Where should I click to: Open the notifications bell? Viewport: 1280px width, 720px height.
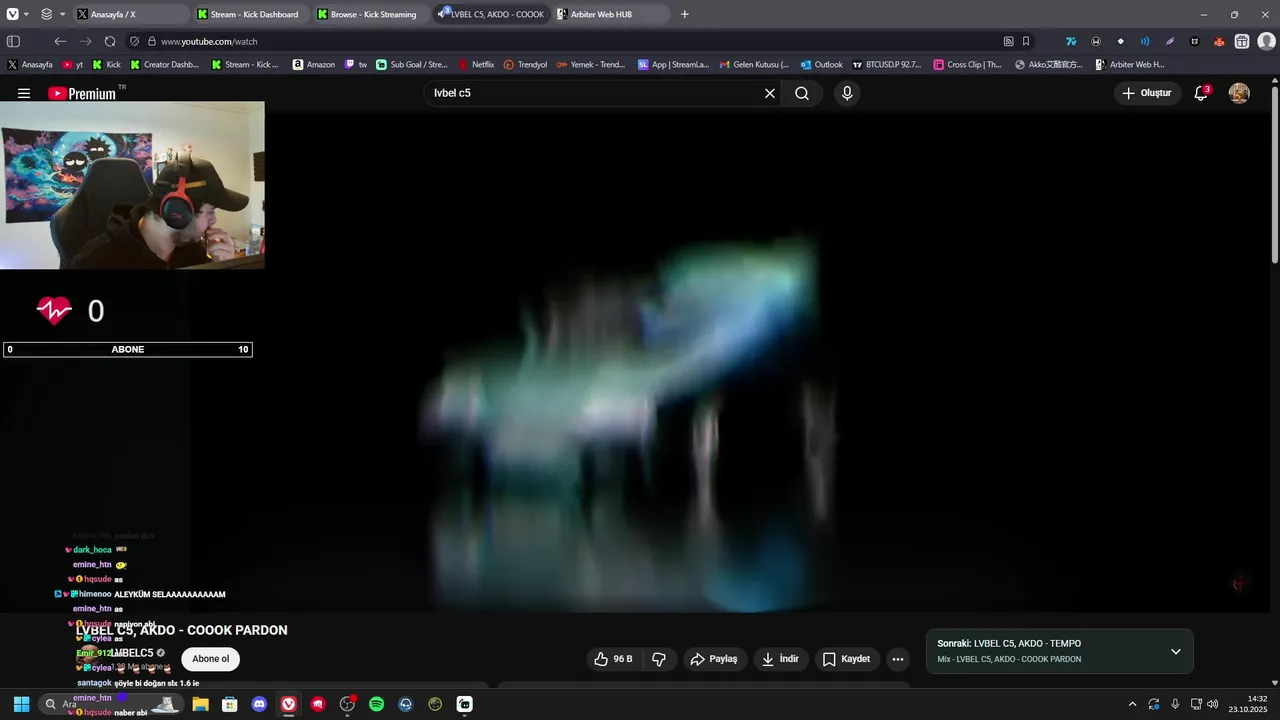pyautogui.click(x=1201, y=93)
